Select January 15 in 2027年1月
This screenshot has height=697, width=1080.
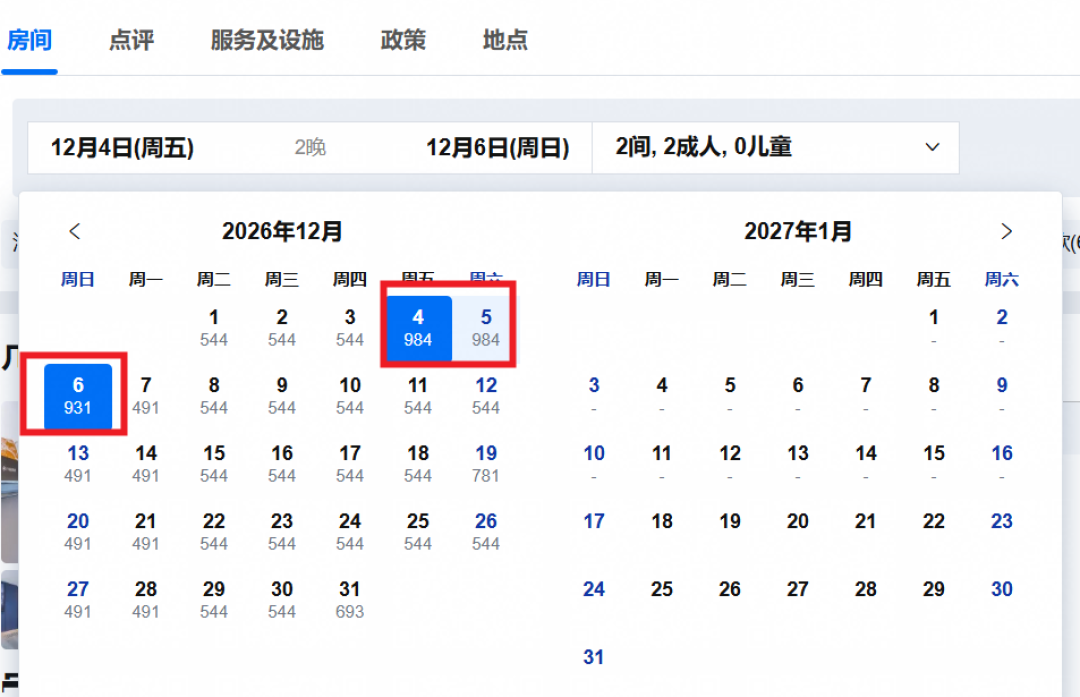pyautogui.click(x=933, y=464)
